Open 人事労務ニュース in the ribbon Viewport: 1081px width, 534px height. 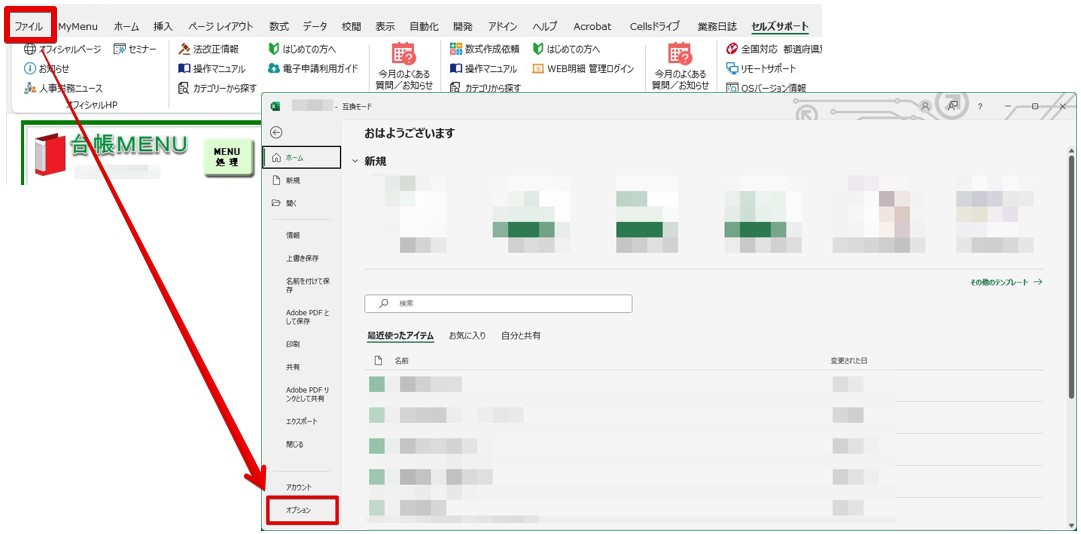point(63,88)
